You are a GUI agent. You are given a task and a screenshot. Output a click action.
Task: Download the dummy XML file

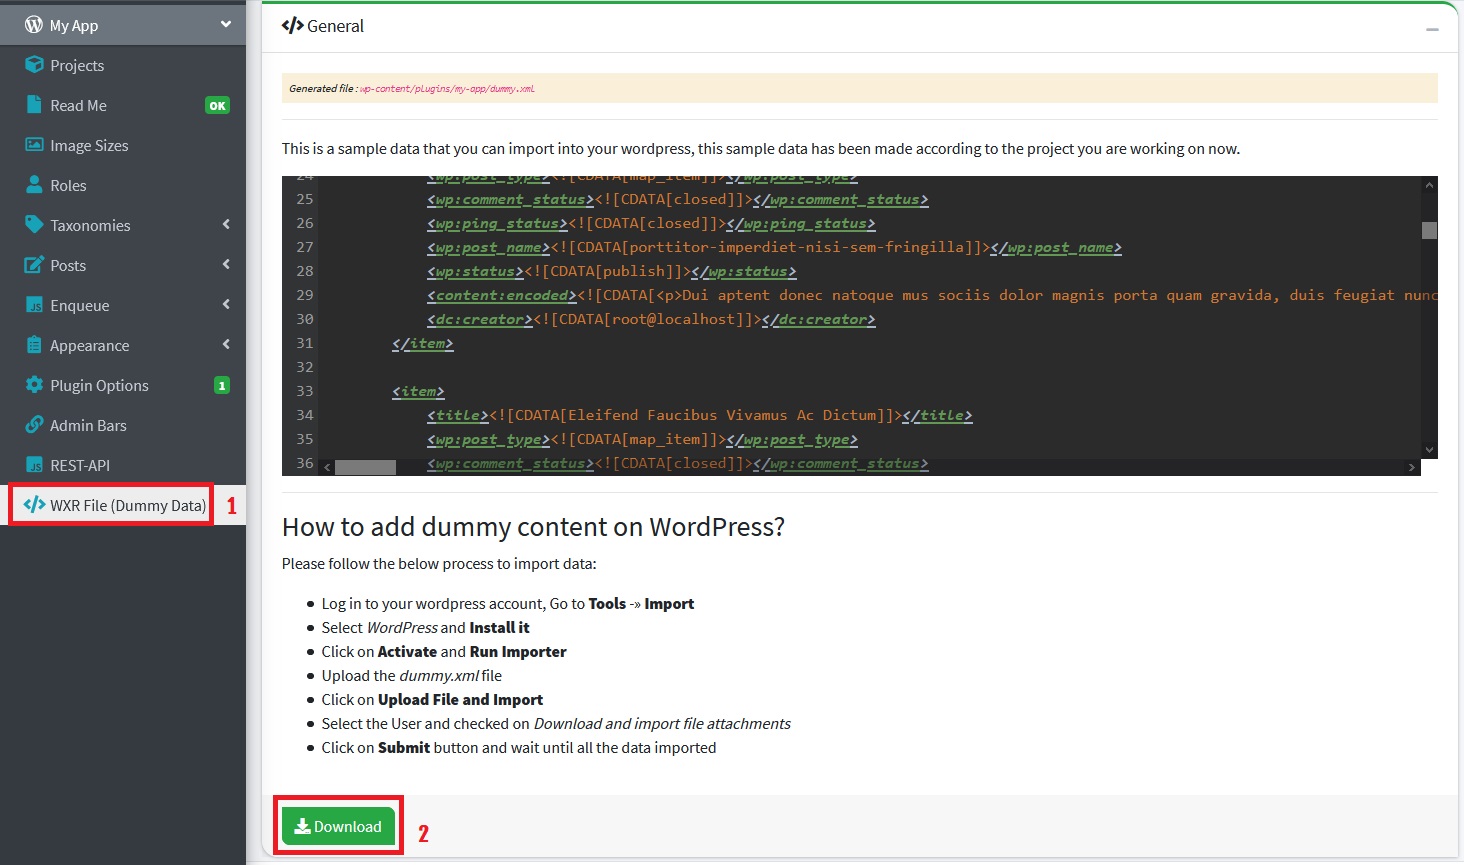click(x=338, y=827)
